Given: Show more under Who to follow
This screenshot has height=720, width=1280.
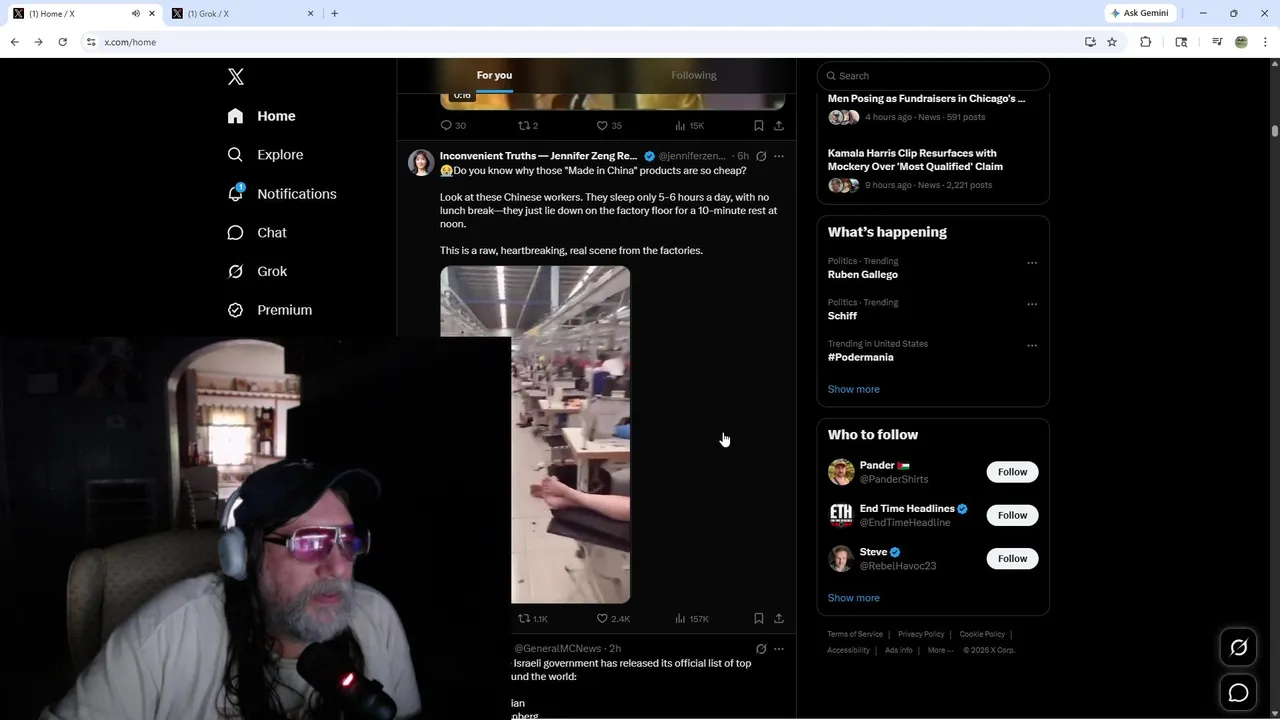Looking at the screenshot, I should pyautogui.click(x=854, y=598).
